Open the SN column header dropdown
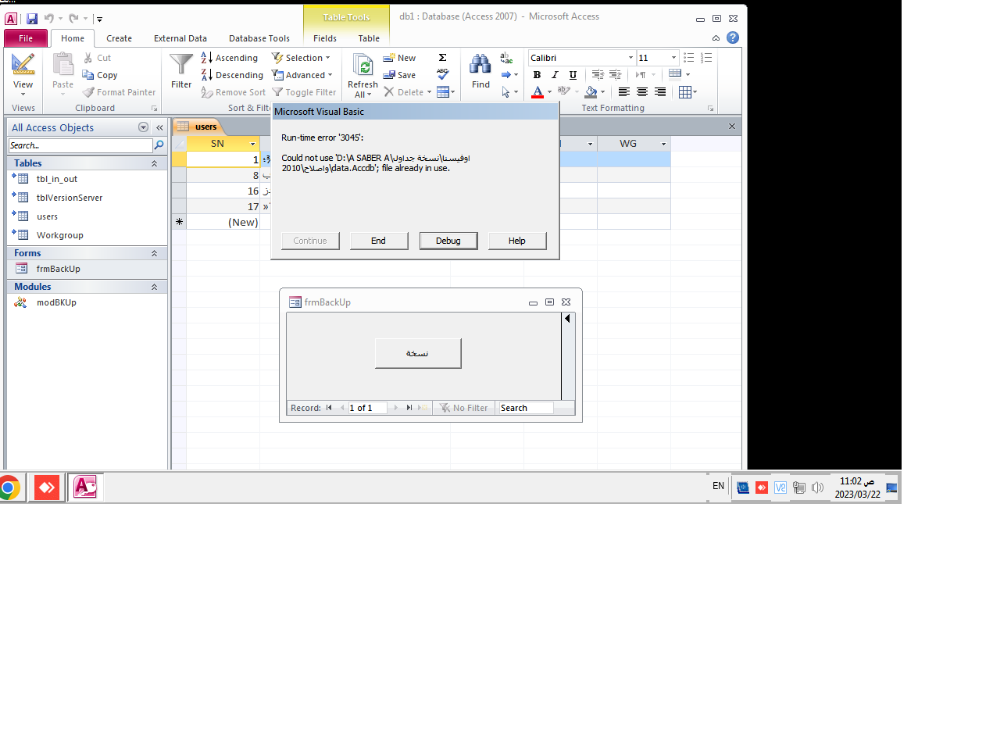1000x750 pixels. coord(253,144)
